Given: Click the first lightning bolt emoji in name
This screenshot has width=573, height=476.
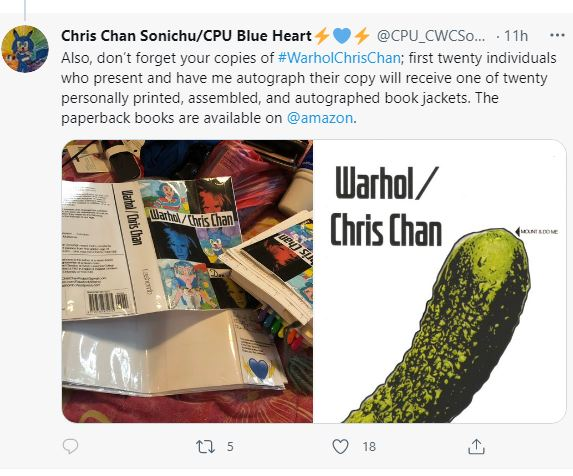Looking at the screenshot, I should 322,36.
